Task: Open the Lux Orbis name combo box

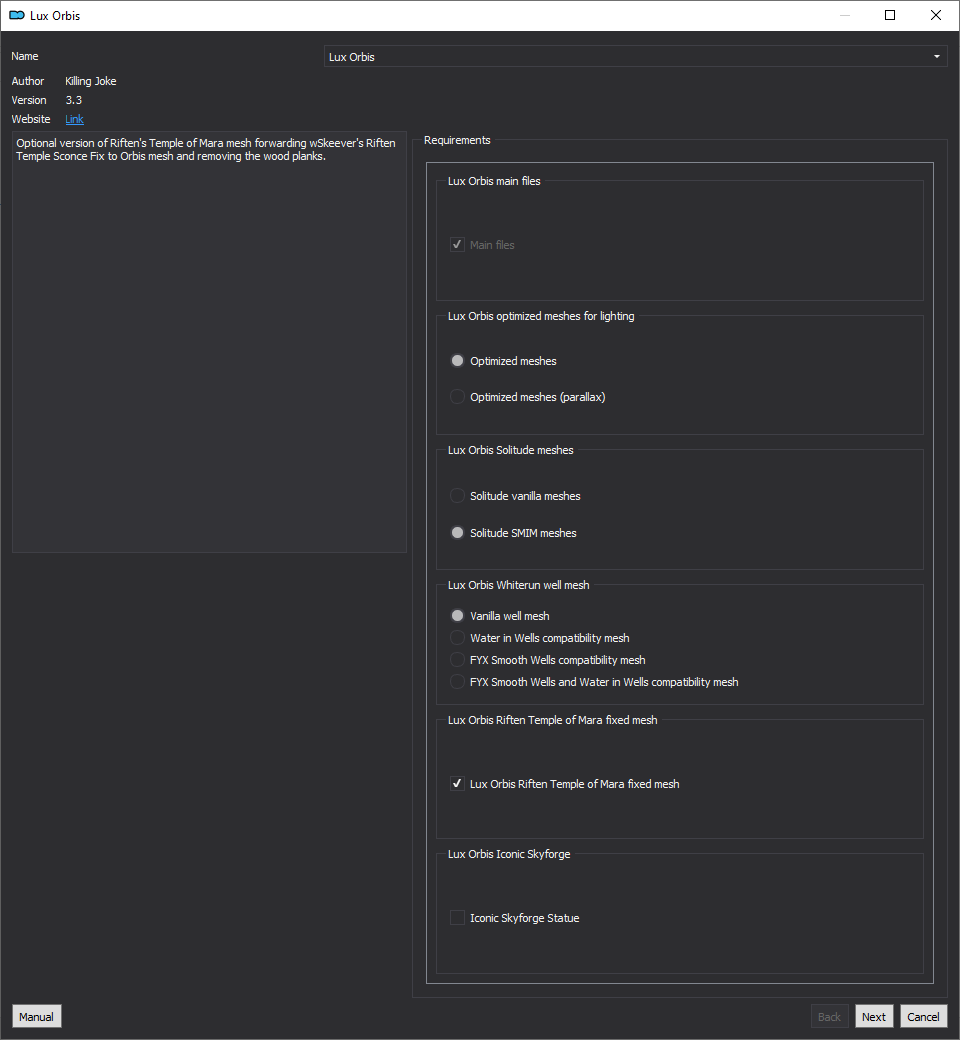Action: coord(635,56)
